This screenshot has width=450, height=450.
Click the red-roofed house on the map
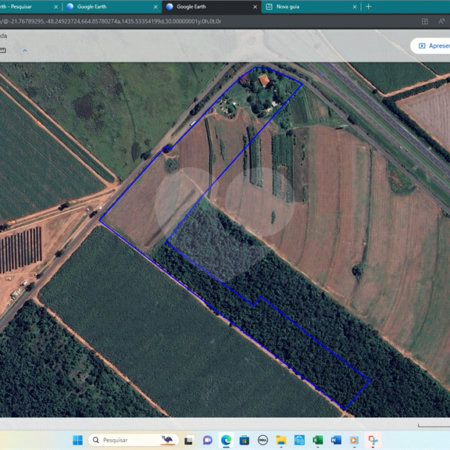[264, 80]
